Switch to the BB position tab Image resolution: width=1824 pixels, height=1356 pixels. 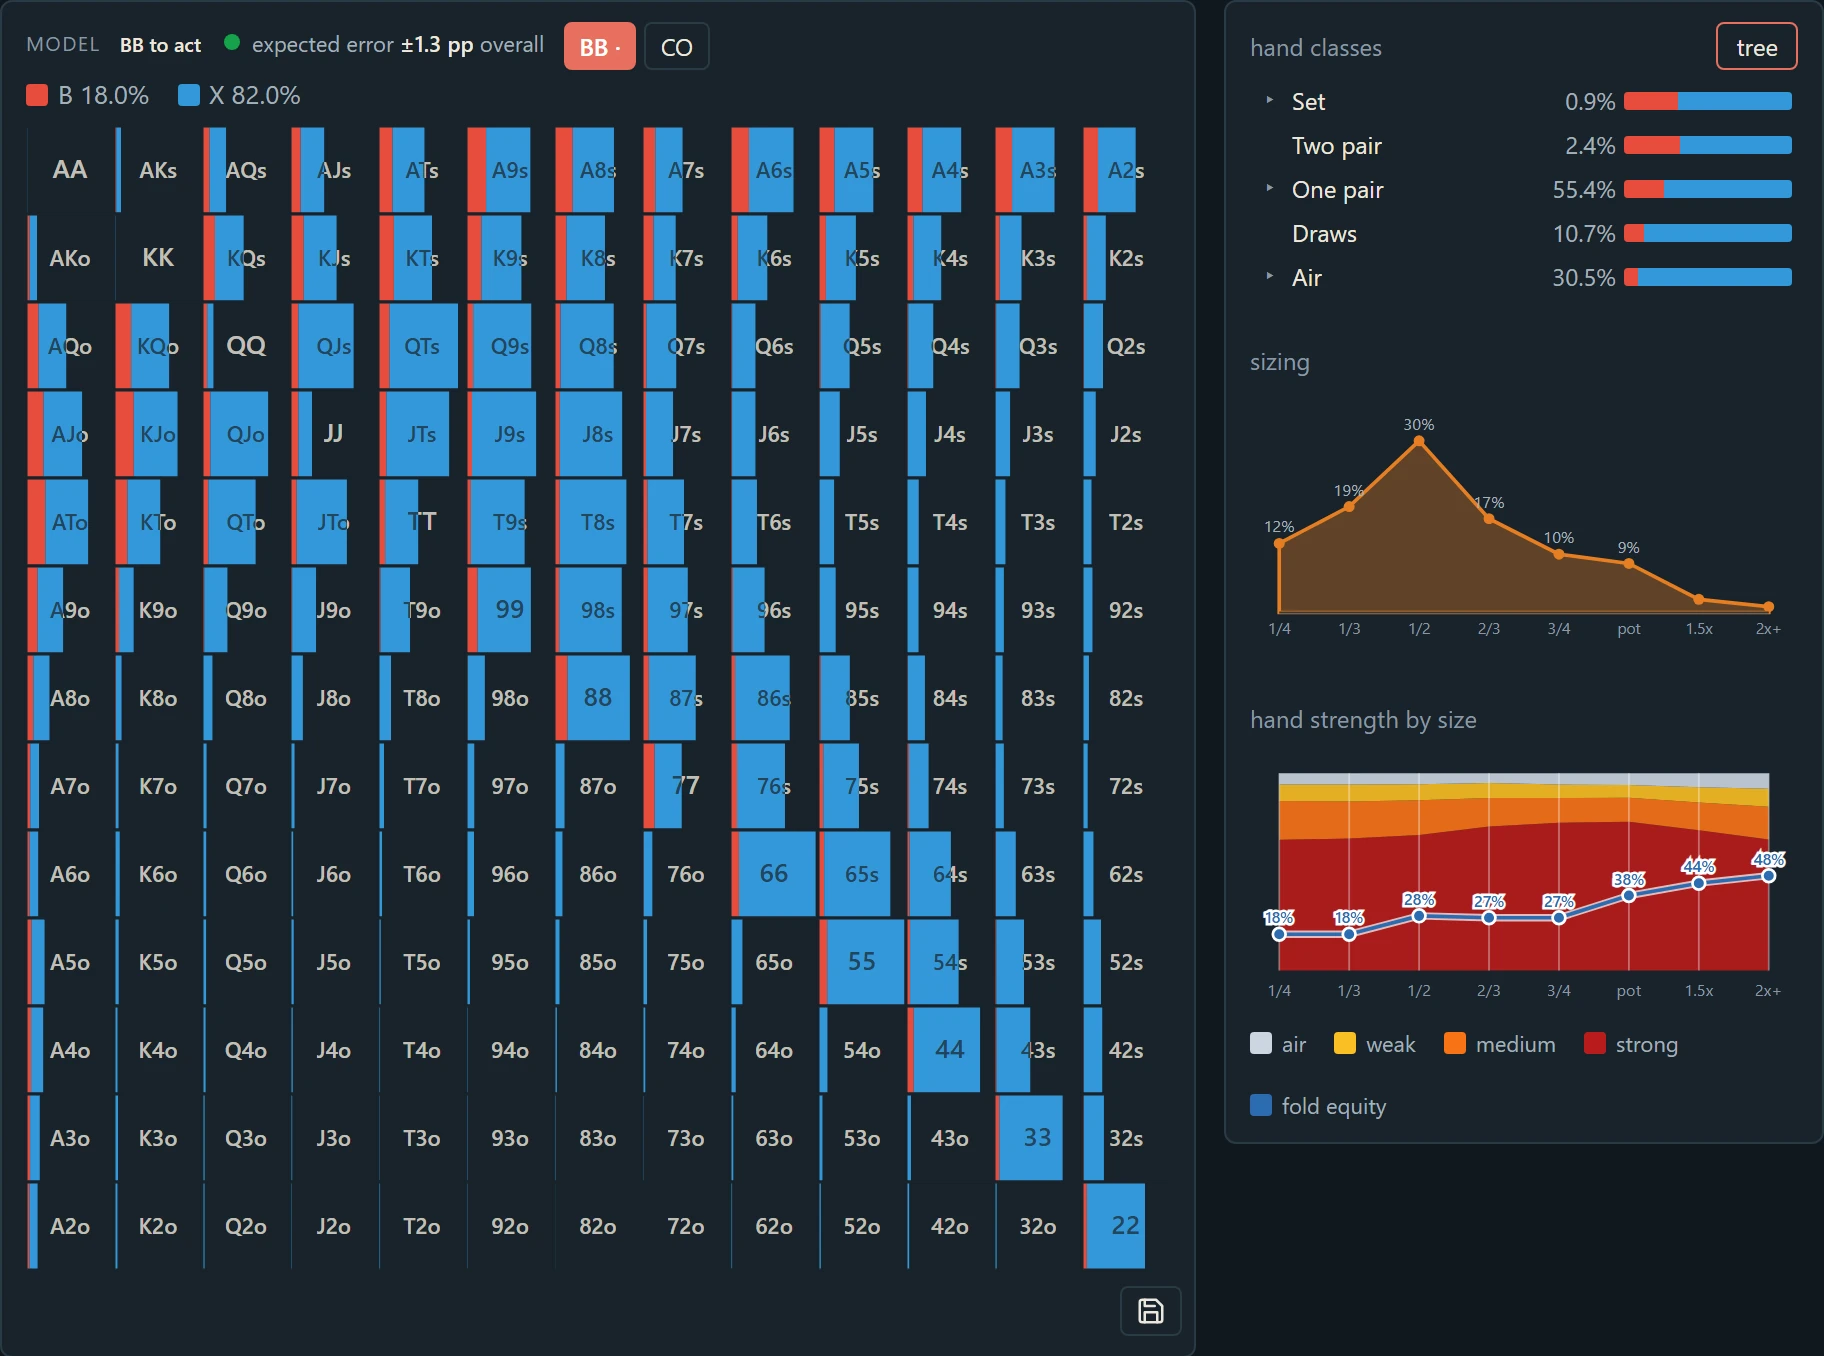(x=600, y=47)
